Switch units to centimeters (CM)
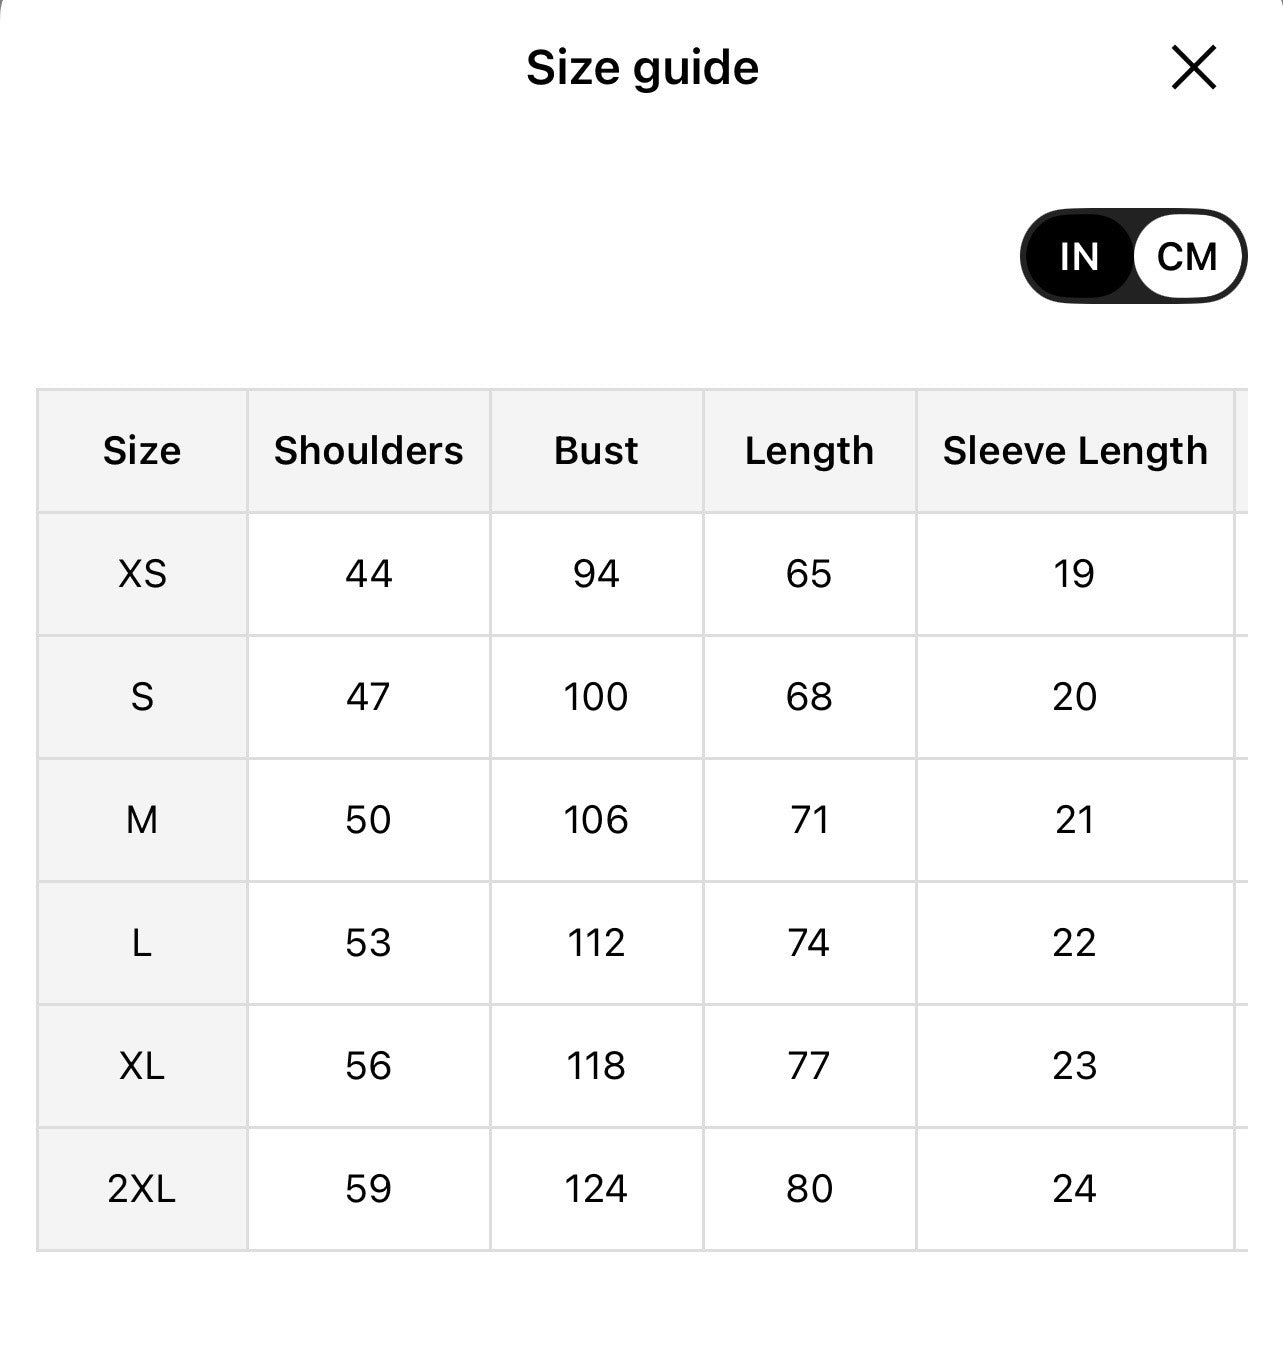1283x1359 pixels. (1187, 257)
